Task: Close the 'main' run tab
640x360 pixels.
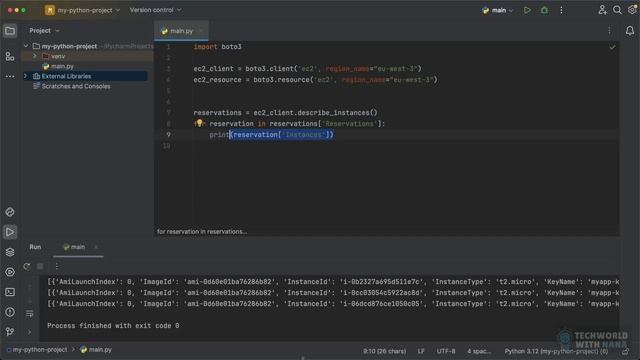Action: tap(96, 247)
